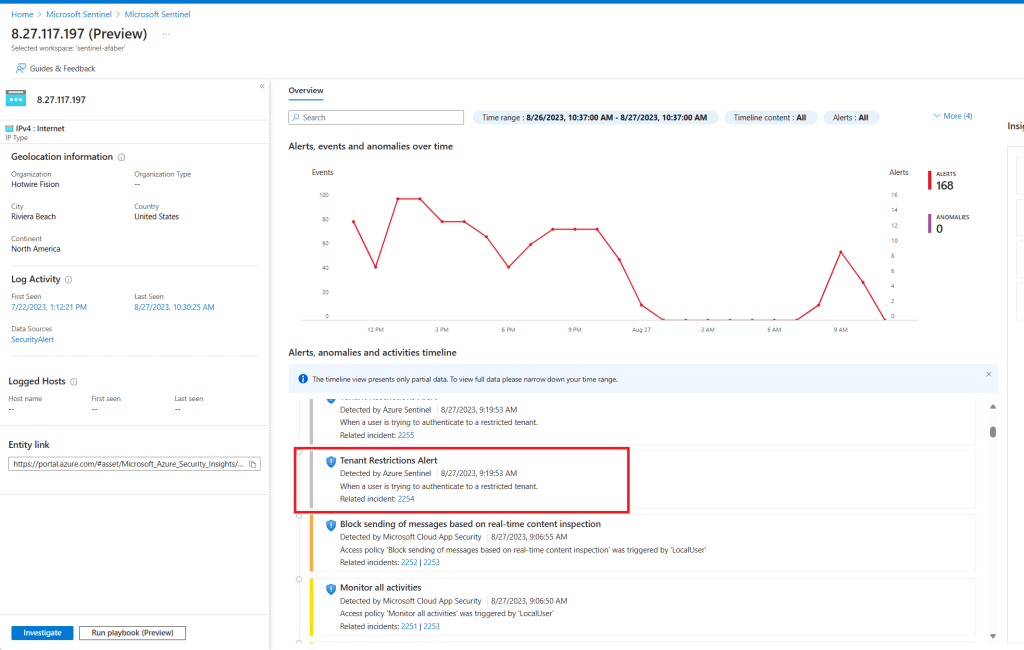1024x650 pixels.
Task: Click shield icon of Tenant Restrictions Alert
Action: click(x=331, y=461)
